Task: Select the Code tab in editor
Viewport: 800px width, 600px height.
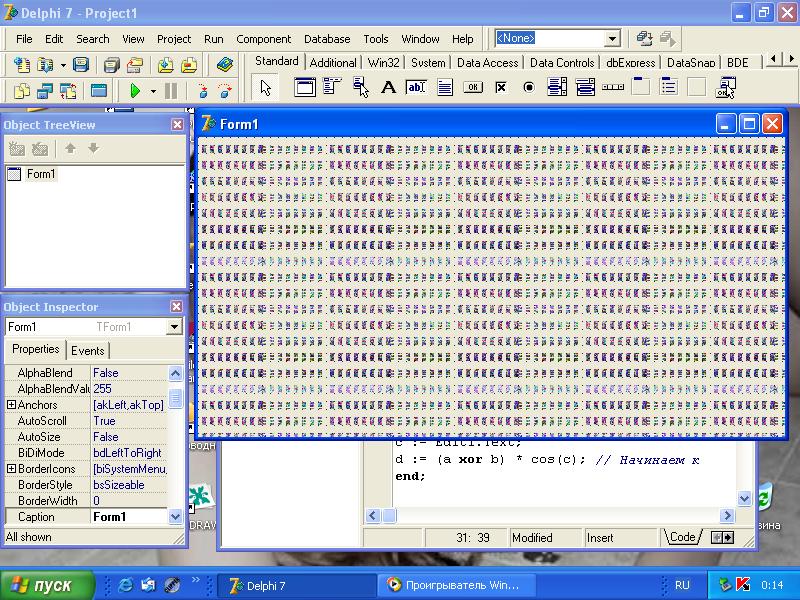Action: coord(682,537)
